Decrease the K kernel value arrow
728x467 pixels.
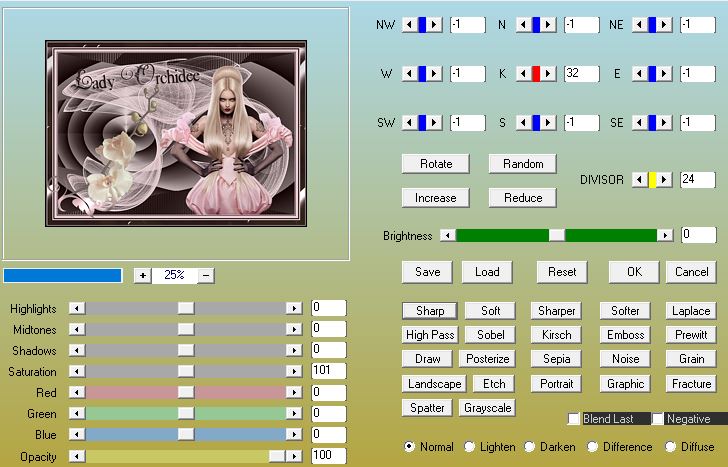[x=523, y=73]
